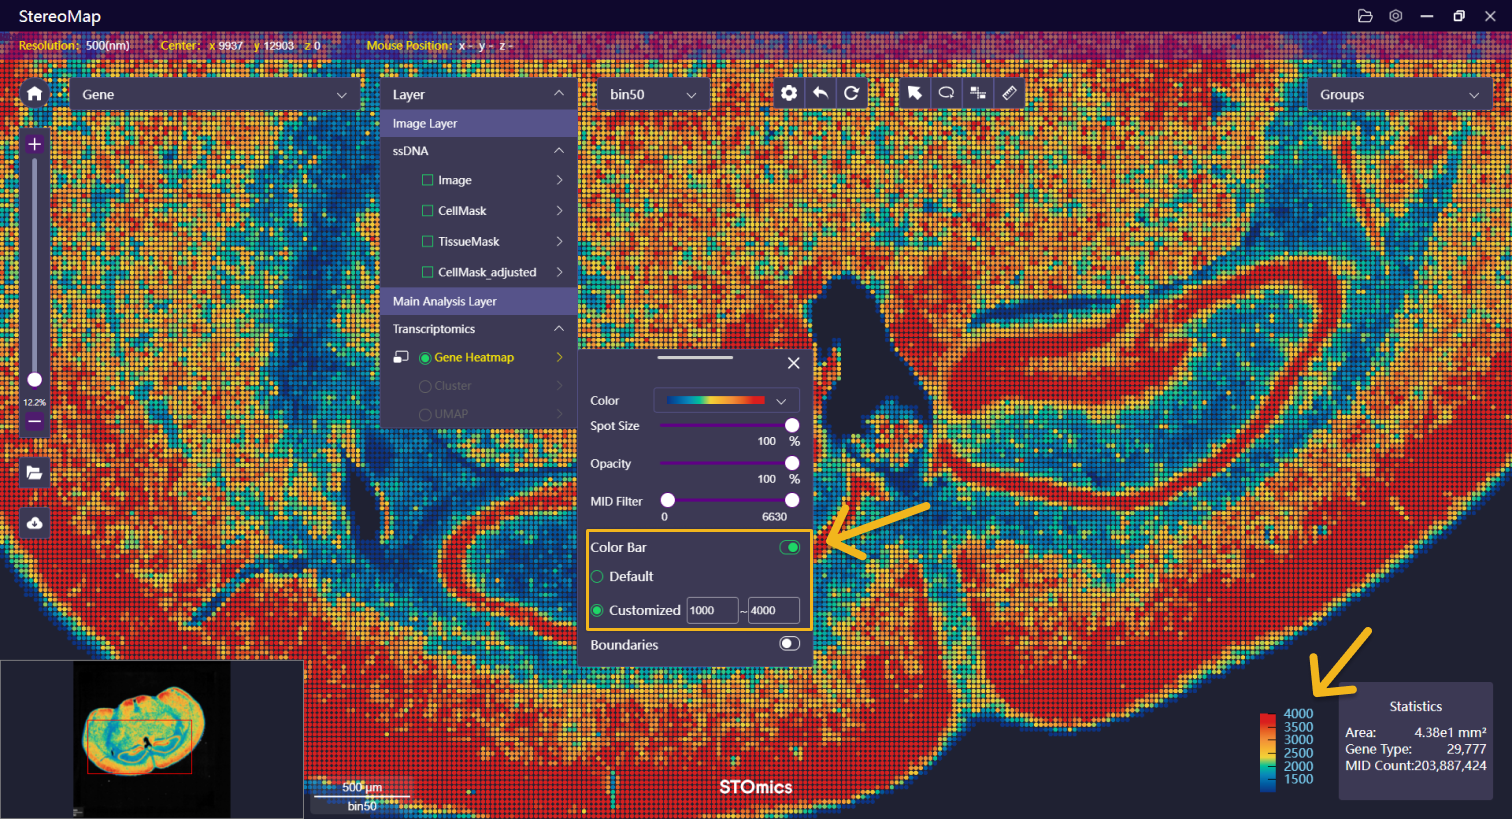Pick the ruler measurement tool
Screen dimensions: 1512x819
(x=1009, y=93)
